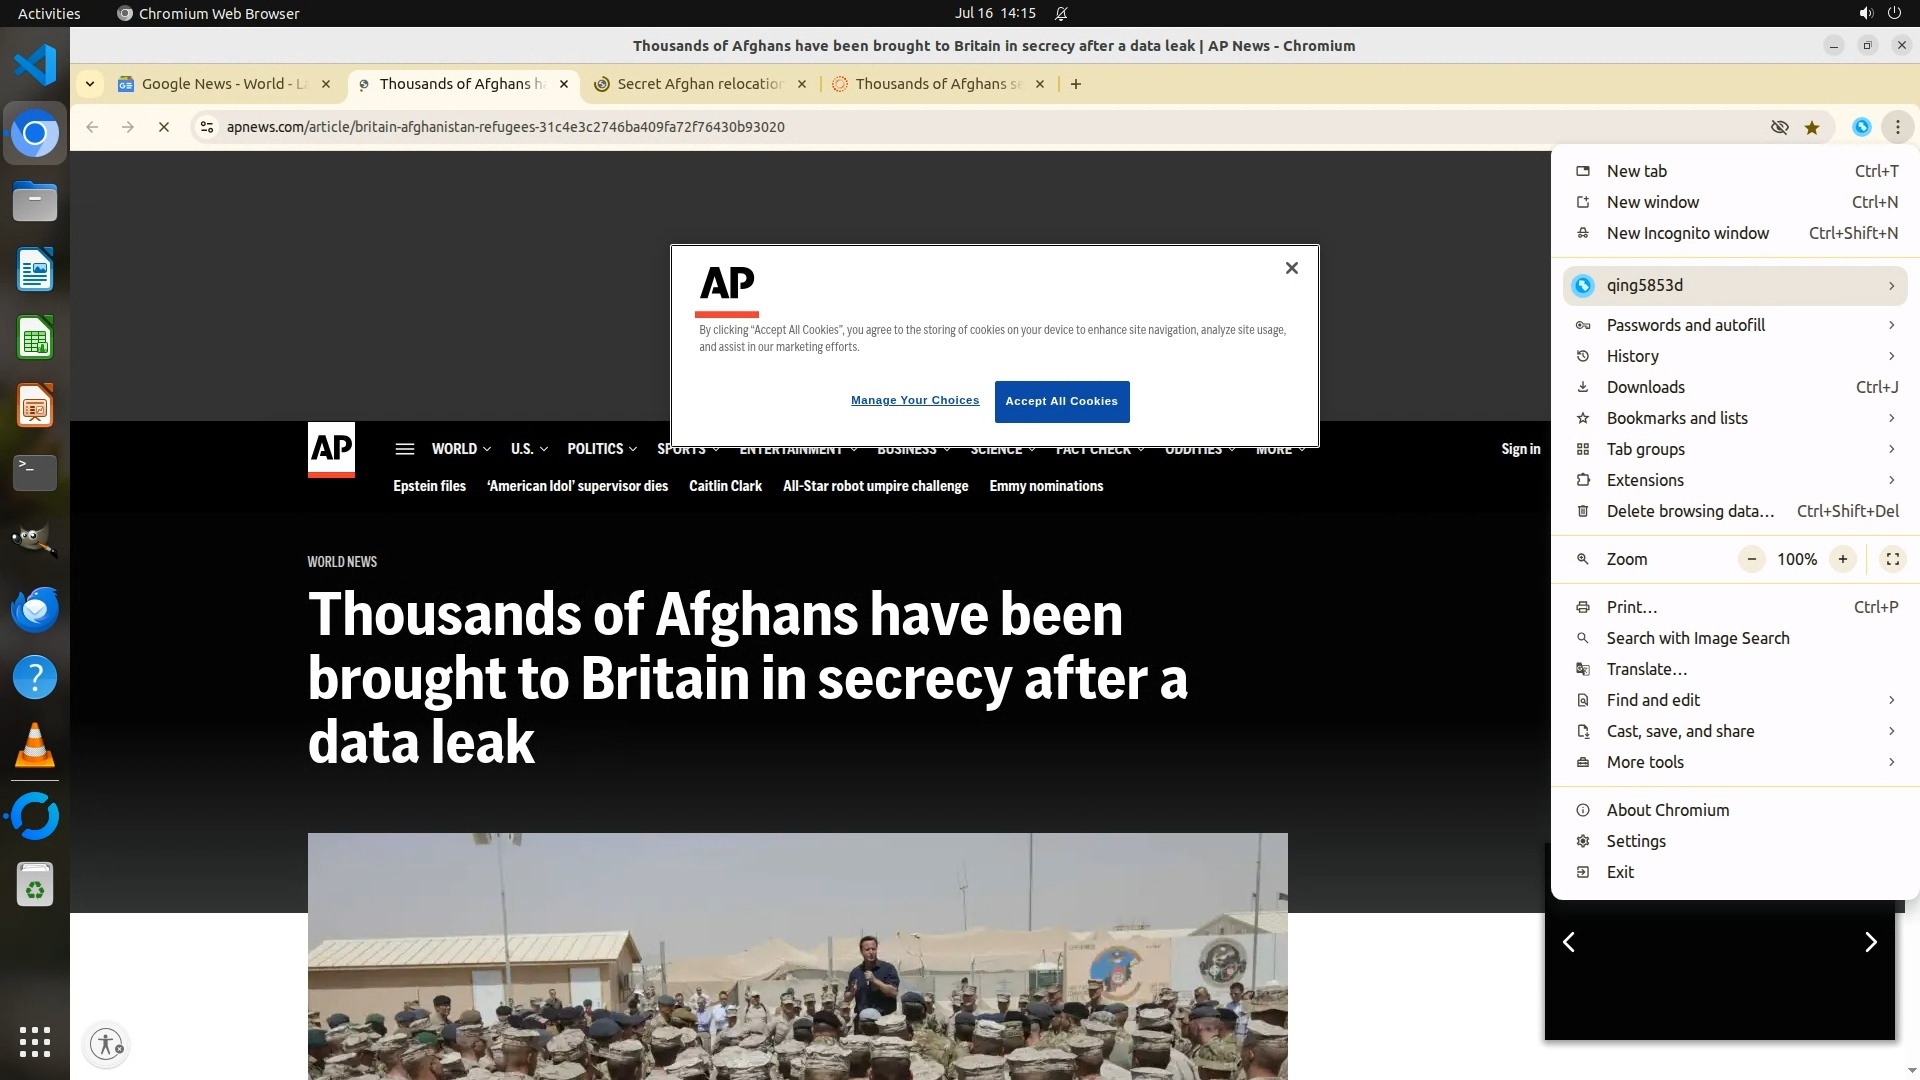The width and height of the screenshot is (1920, 1080).
Task: Stop page loading with the X button
Action: point(164,127)
